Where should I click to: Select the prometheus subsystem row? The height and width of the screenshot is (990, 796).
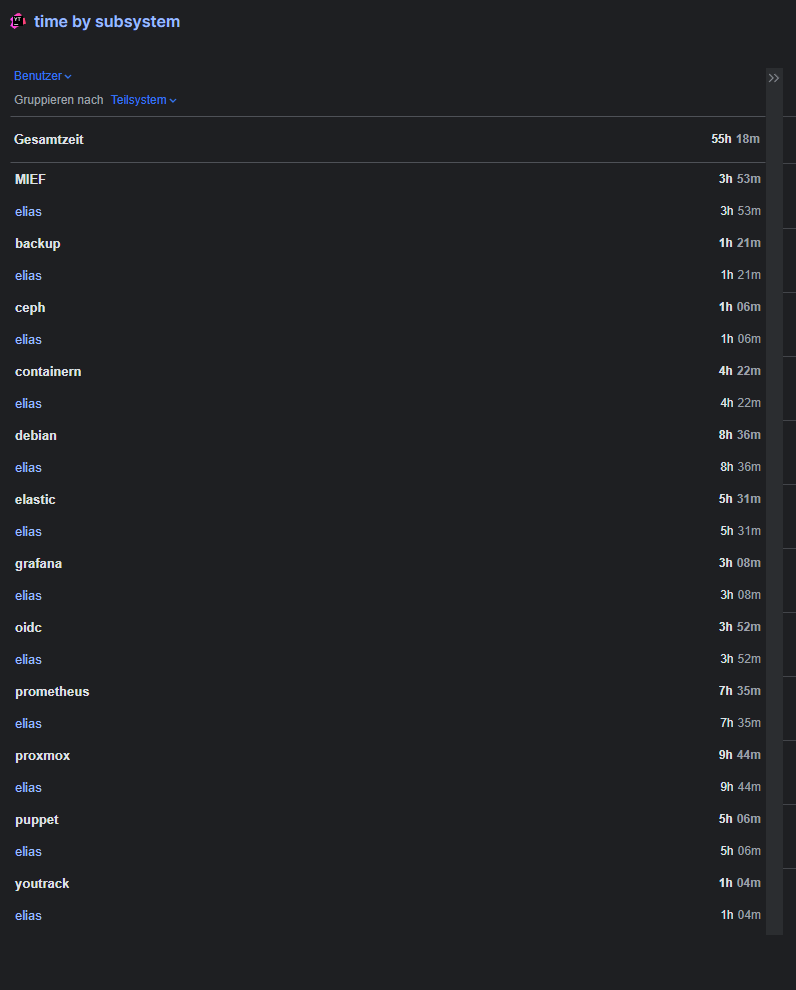52,692
